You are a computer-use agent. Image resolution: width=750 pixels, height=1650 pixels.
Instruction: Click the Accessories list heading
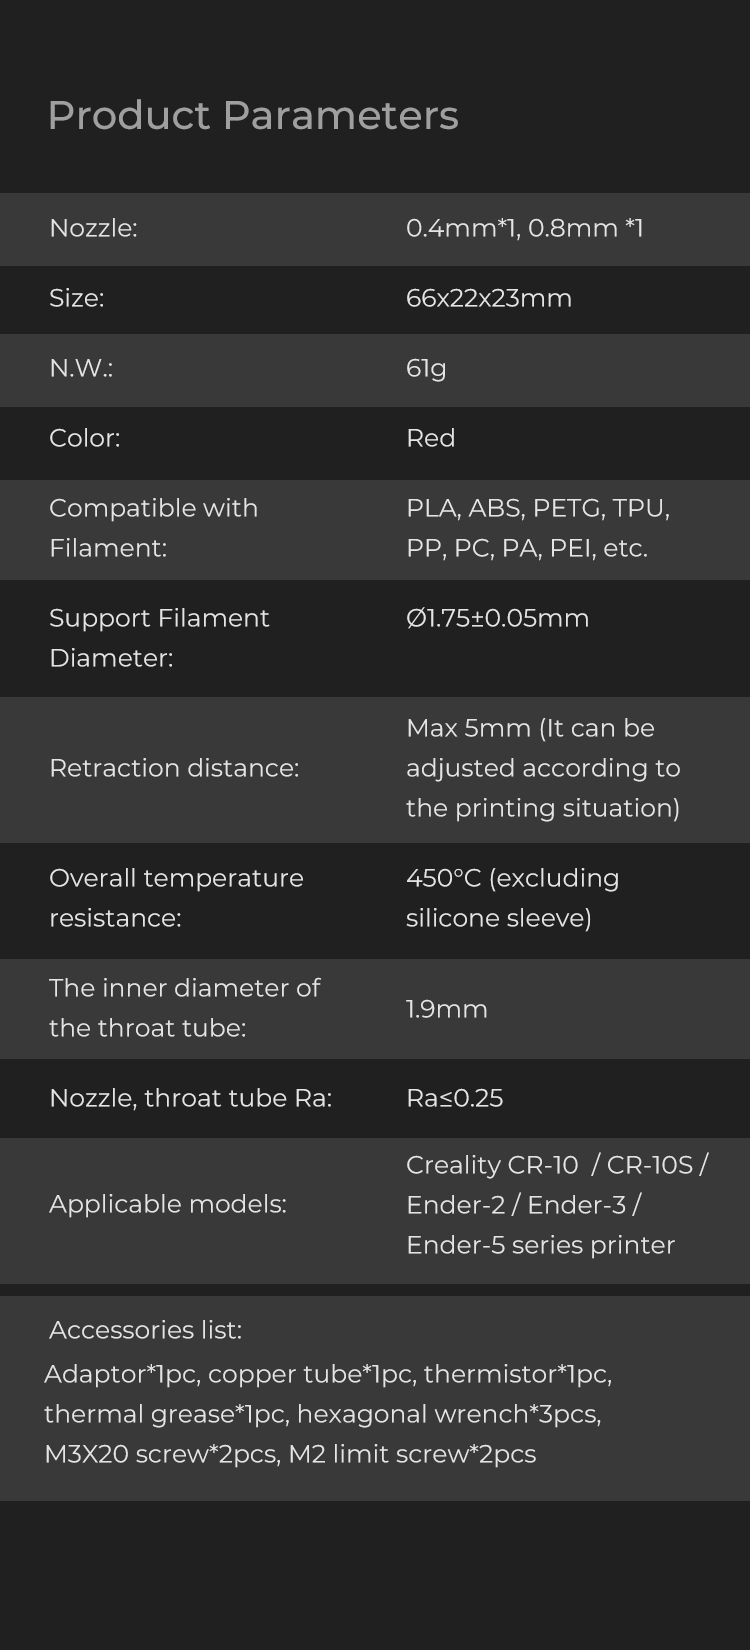(x=145, y=1330)
